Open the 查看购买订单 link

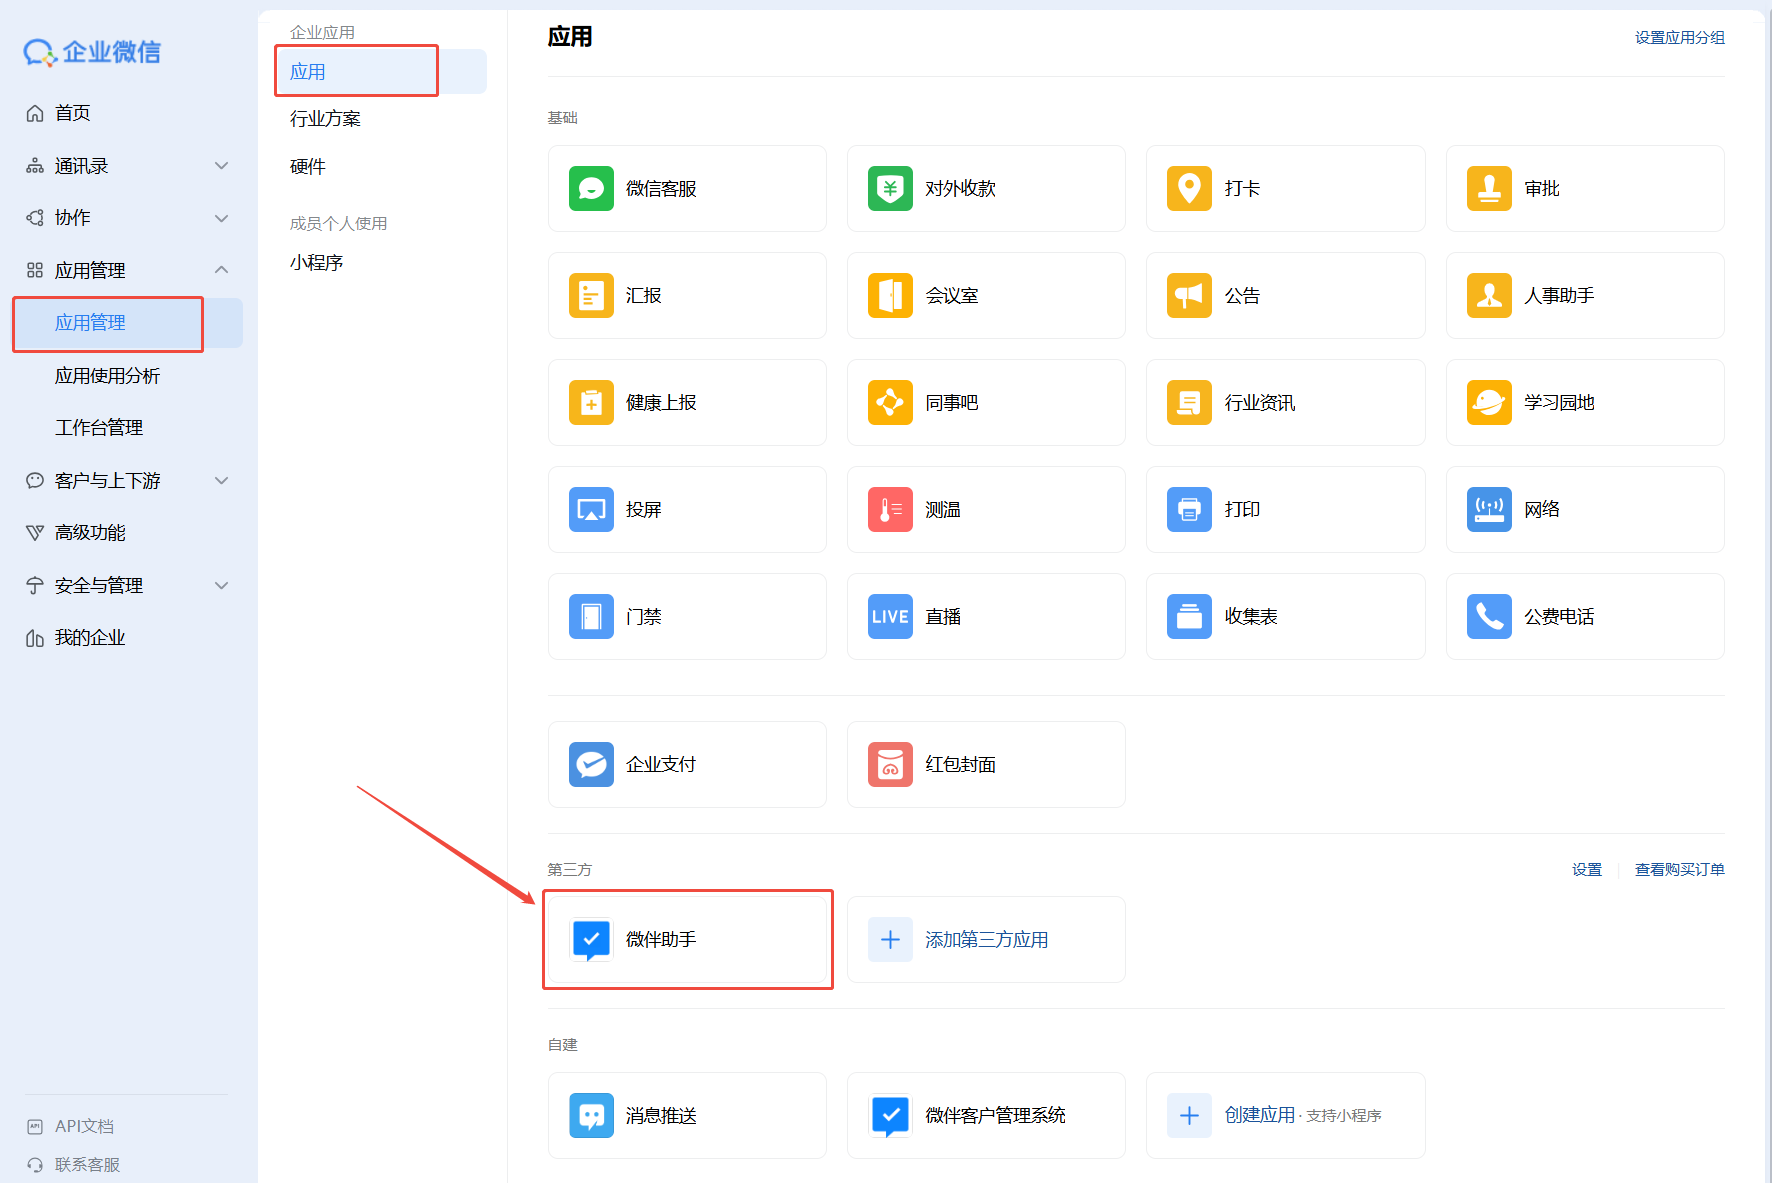[x=1679, y=870]
